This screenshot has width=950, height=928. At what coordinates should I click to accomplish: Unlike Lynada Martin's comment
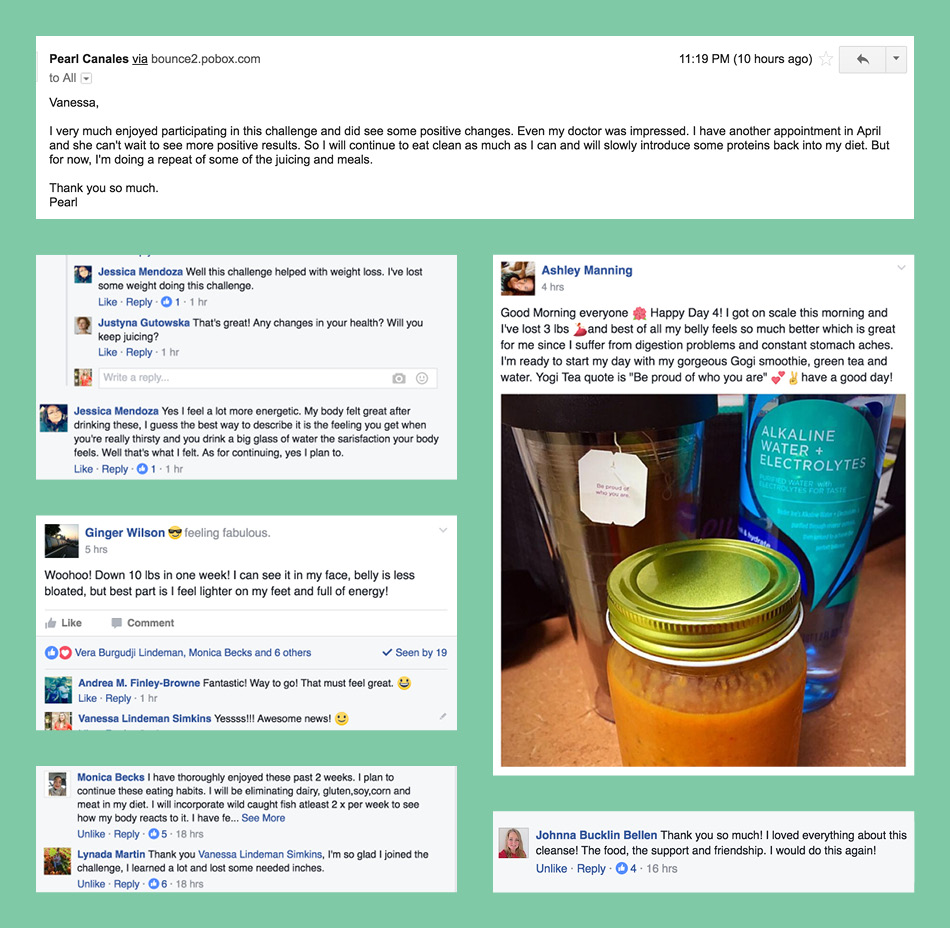tap(91, 884)
